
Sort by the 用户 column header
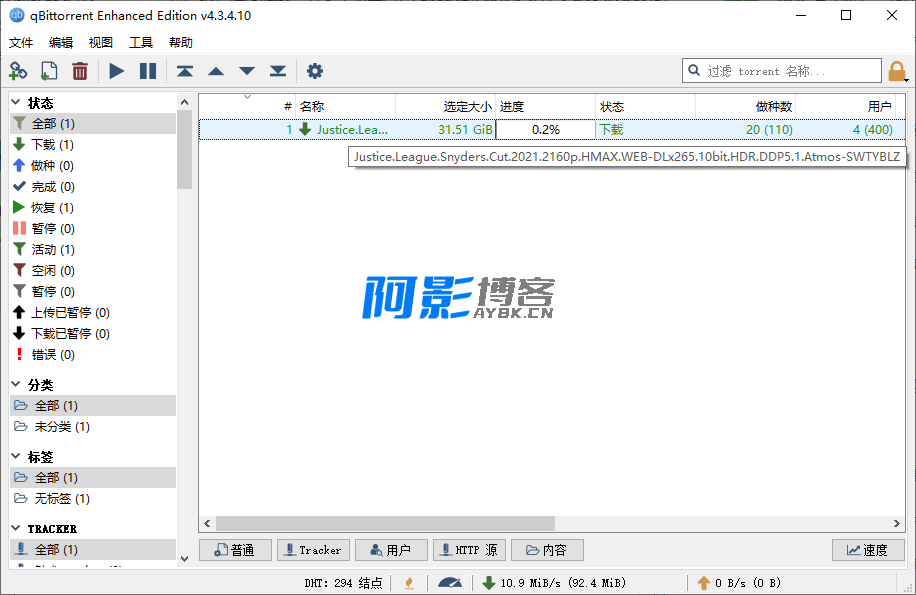click(845, 106)
